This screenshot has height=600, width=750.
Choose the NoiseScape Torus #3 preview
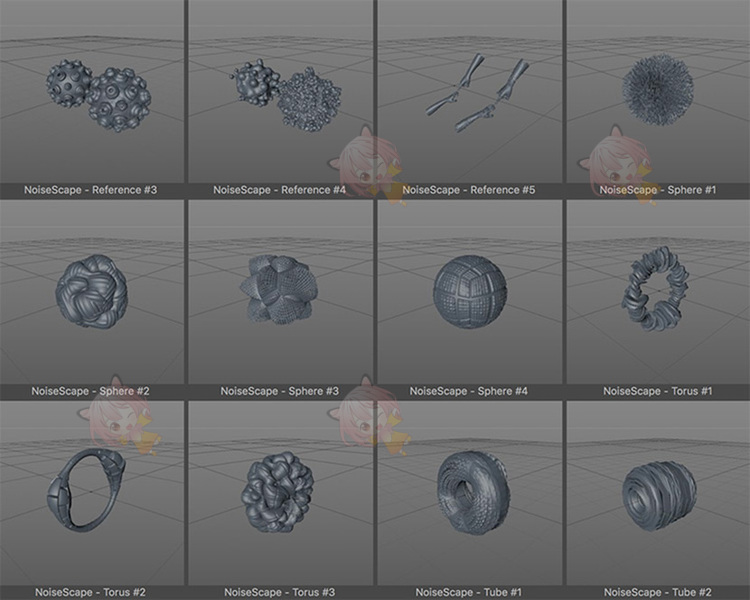tap(280, 493)
